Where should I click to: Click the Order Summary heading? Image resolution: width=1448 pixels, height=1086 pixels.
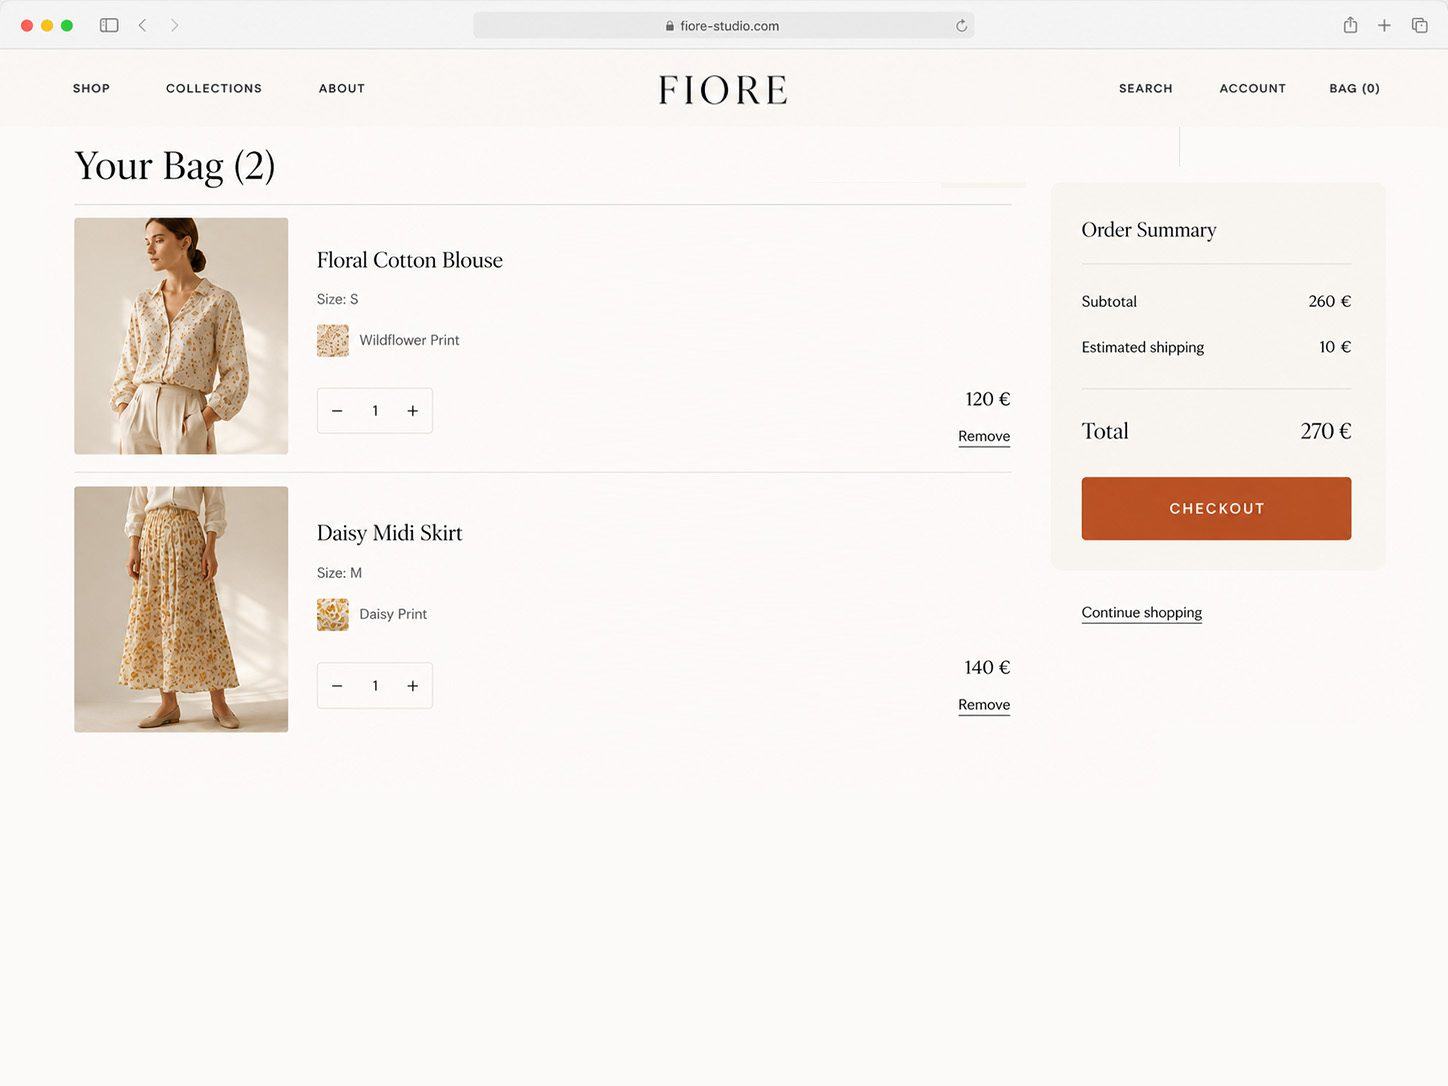1149,230
